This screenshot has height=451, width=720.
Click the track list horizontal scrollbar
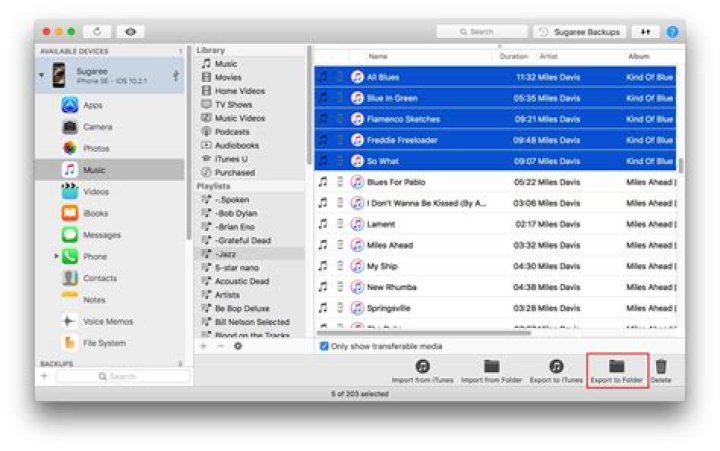(x=423, y=333)
